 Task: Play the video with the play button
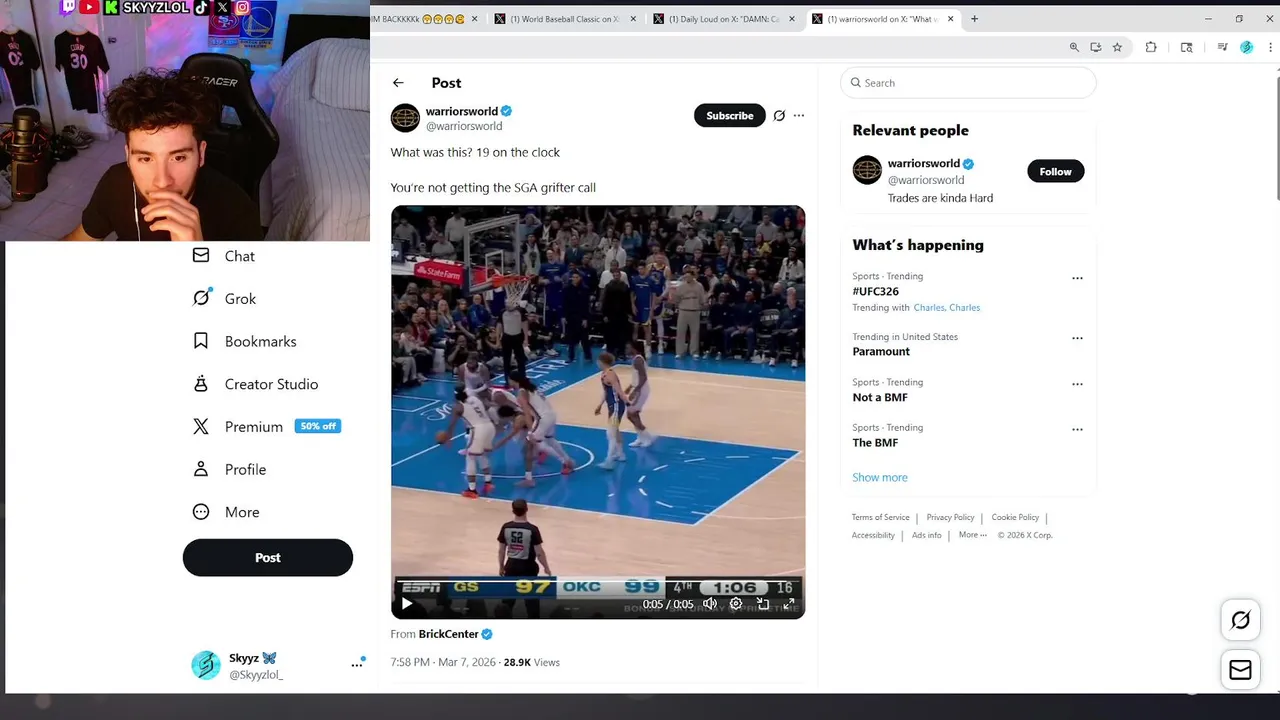(x=407, y=604)
